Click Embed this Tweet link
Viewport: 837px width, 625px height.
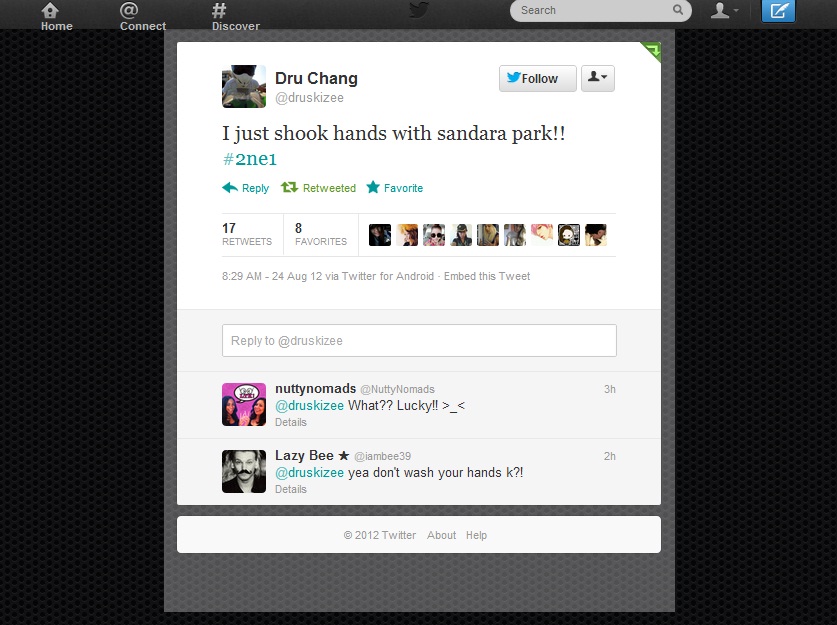tap(487, 276)
